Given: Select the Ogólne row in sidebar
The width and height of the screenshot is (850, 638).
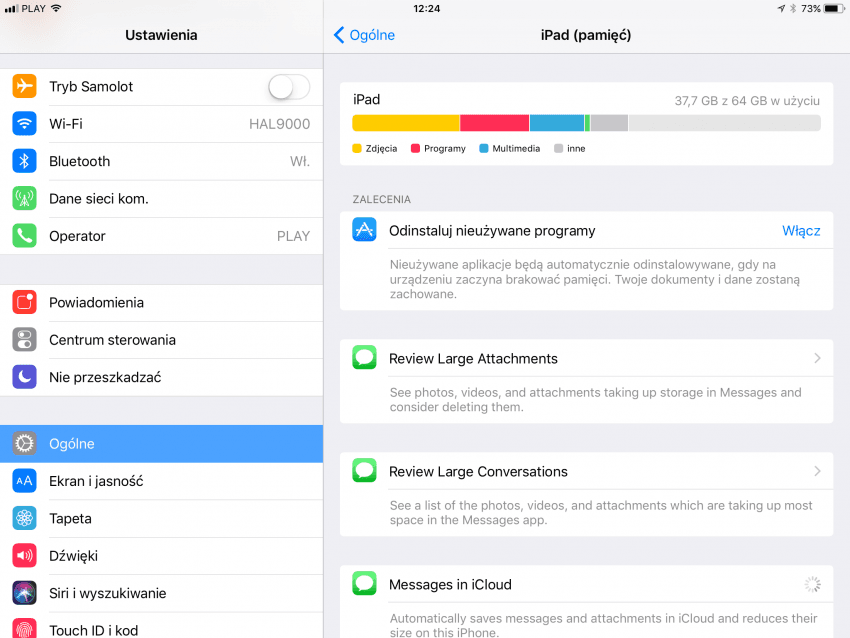Looking at the screenshot, I should (162, 444).
